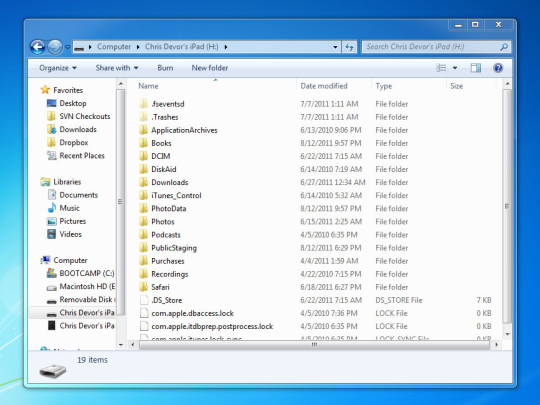Select the Podcasts folder icon
The height and width of the screenshot is (405, 540).
point(144,235)
